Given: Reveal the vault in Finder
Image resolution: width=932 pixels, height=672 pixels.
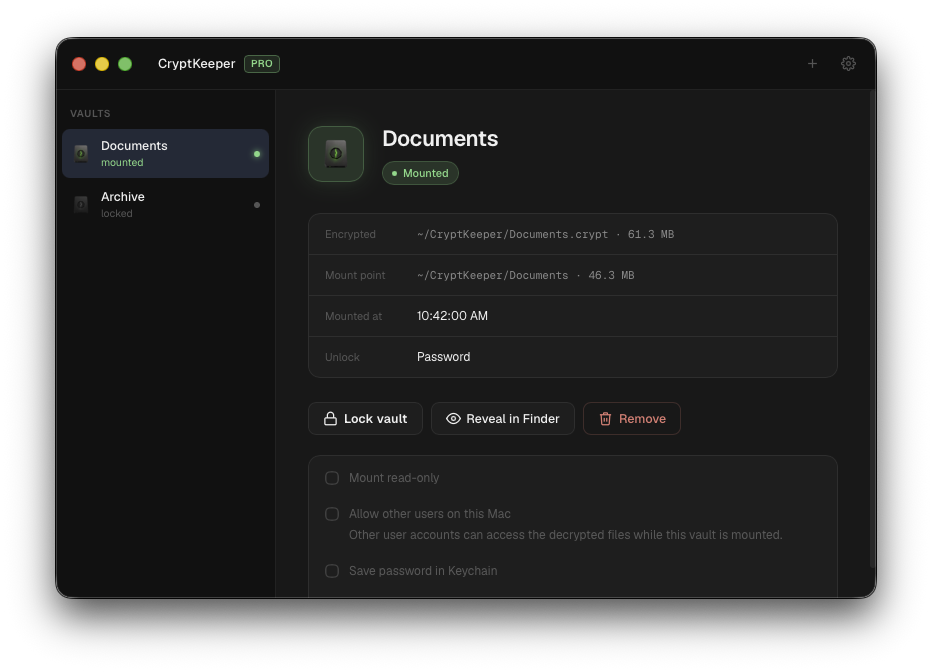Looking at the screenshot, I should coord(502,418).
